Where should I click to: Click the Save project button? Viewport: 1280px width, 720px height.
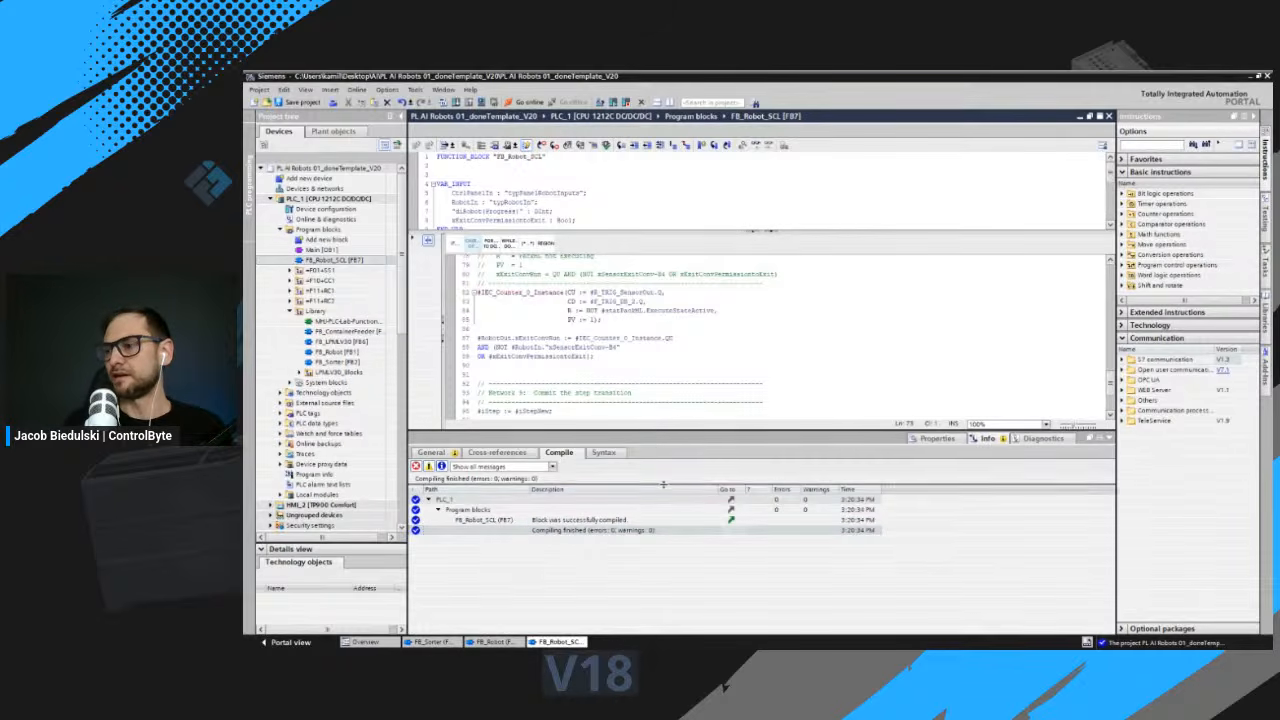(x=297, y=102)
